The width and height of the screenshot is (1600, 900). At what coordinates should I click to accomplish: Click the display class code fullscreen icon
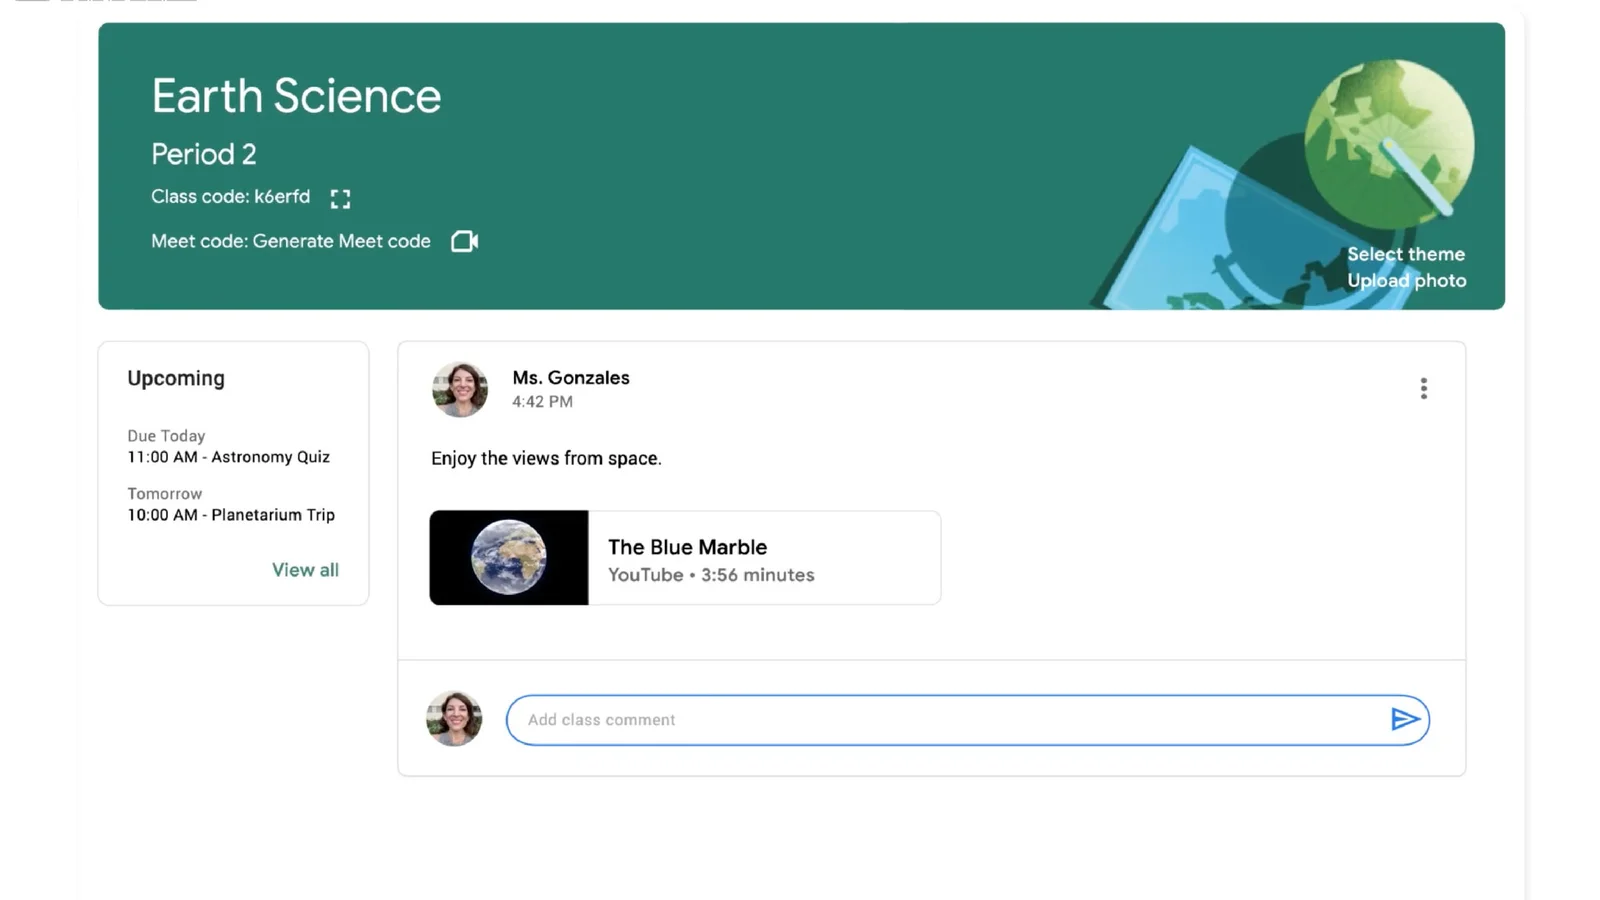[340, 199]
